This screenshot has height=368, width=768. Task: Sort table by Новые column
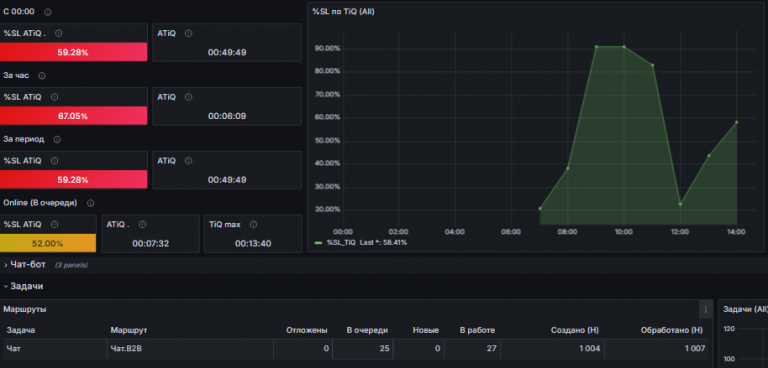click(426, 330)
